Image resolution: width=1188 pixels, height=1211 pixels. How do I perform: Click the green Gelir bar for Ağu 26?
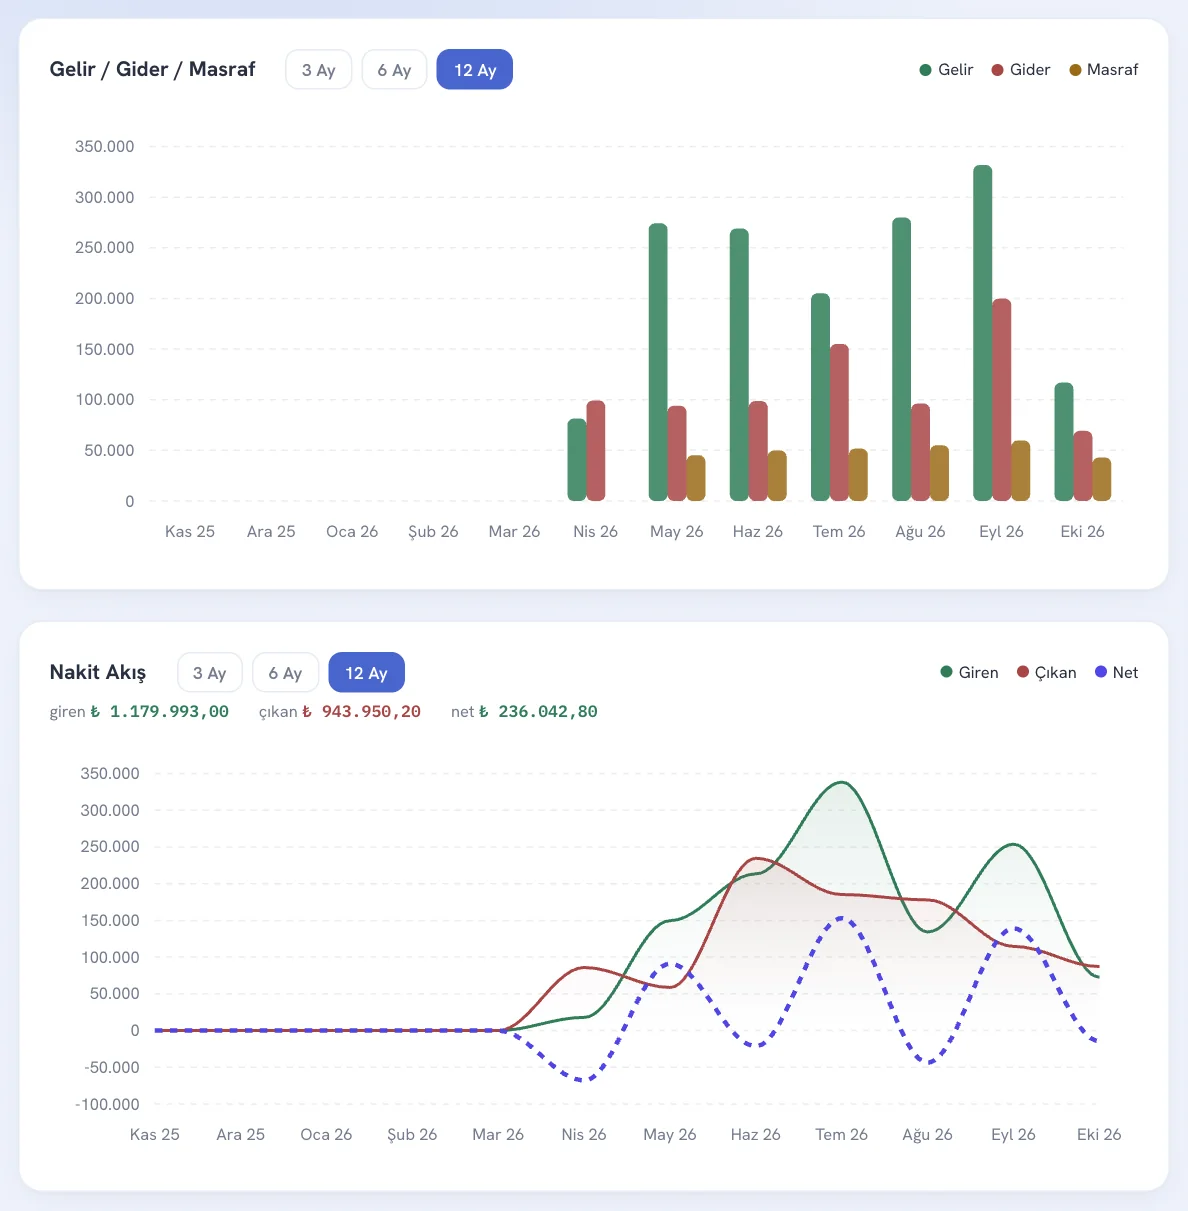click(901, 359)
